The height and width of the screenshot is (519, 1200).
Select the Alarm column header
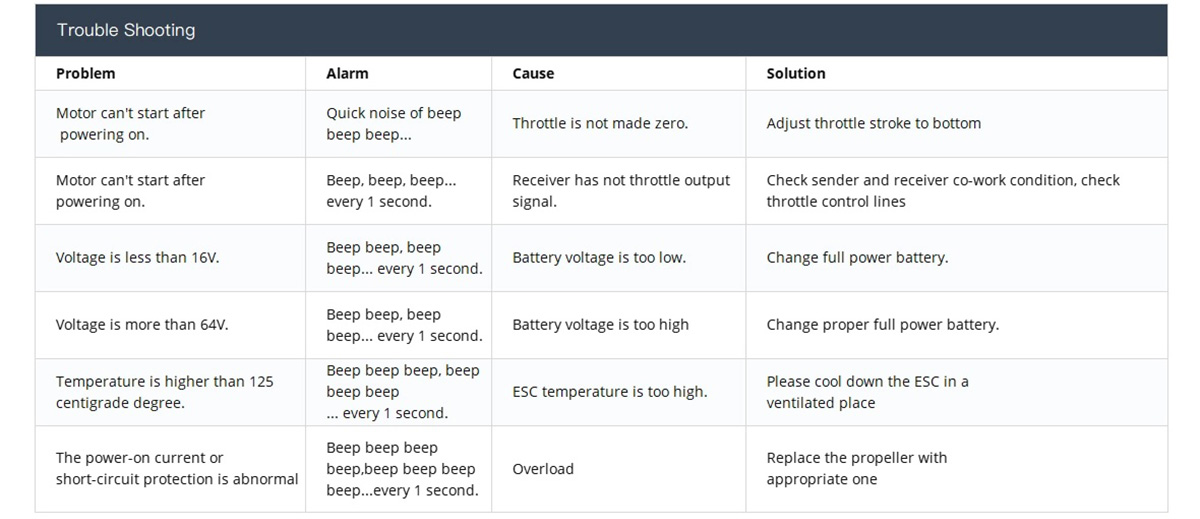[347, 73]
